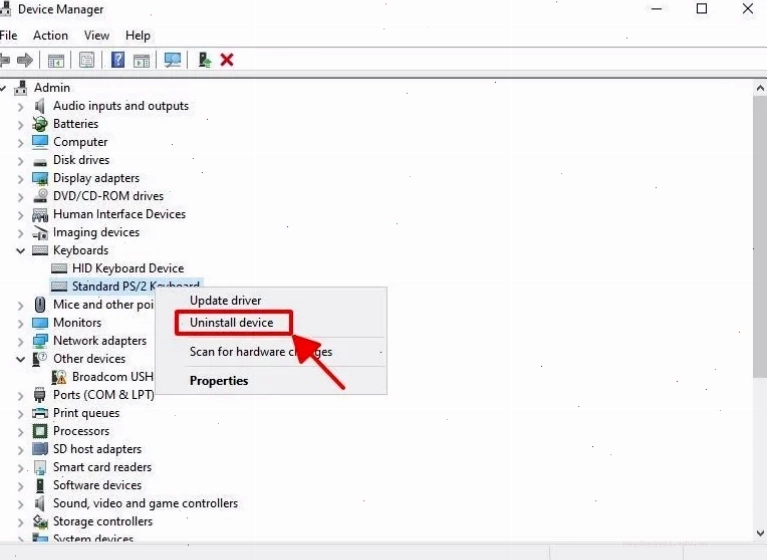This screenshot has height=560, width=767.
Task: Click the Network adapters category icon
Action: point(40,340)
